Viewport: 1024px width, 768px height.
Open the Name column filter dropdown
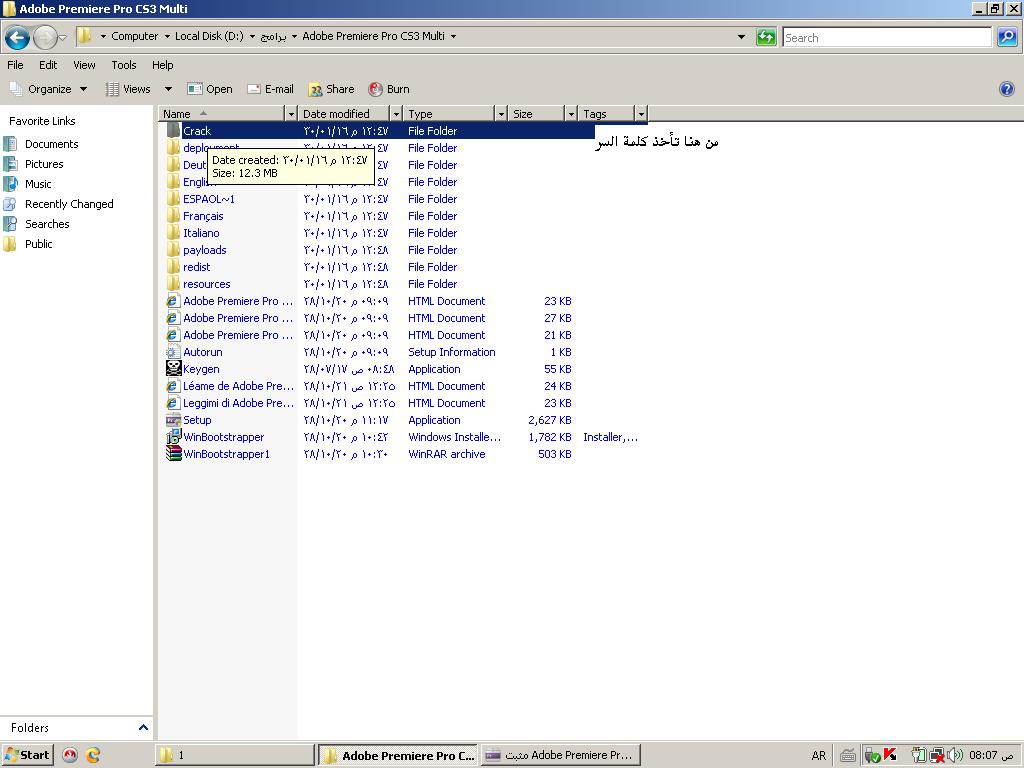291,114
